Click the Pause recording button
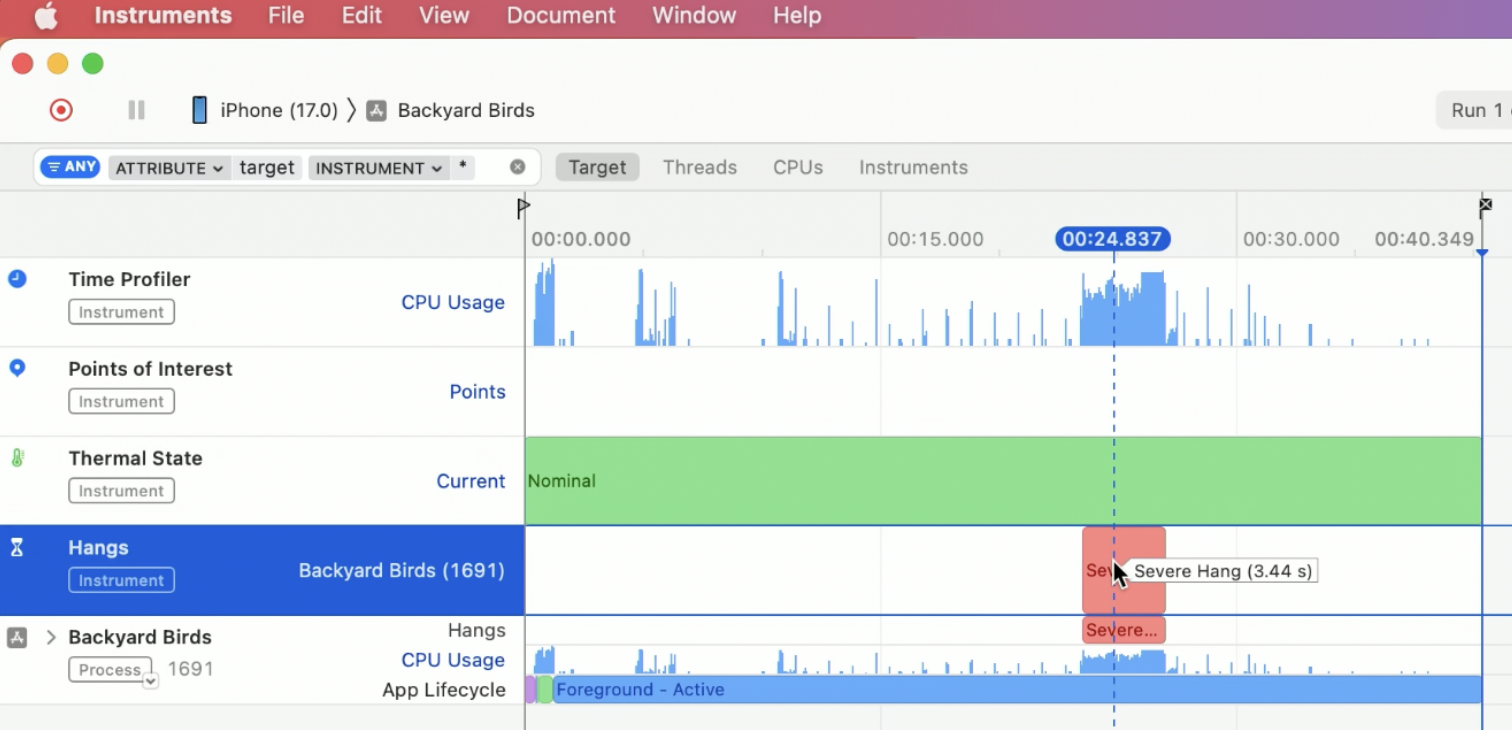The height and width of the screenshot is (730, 1512). coord(137,110)
